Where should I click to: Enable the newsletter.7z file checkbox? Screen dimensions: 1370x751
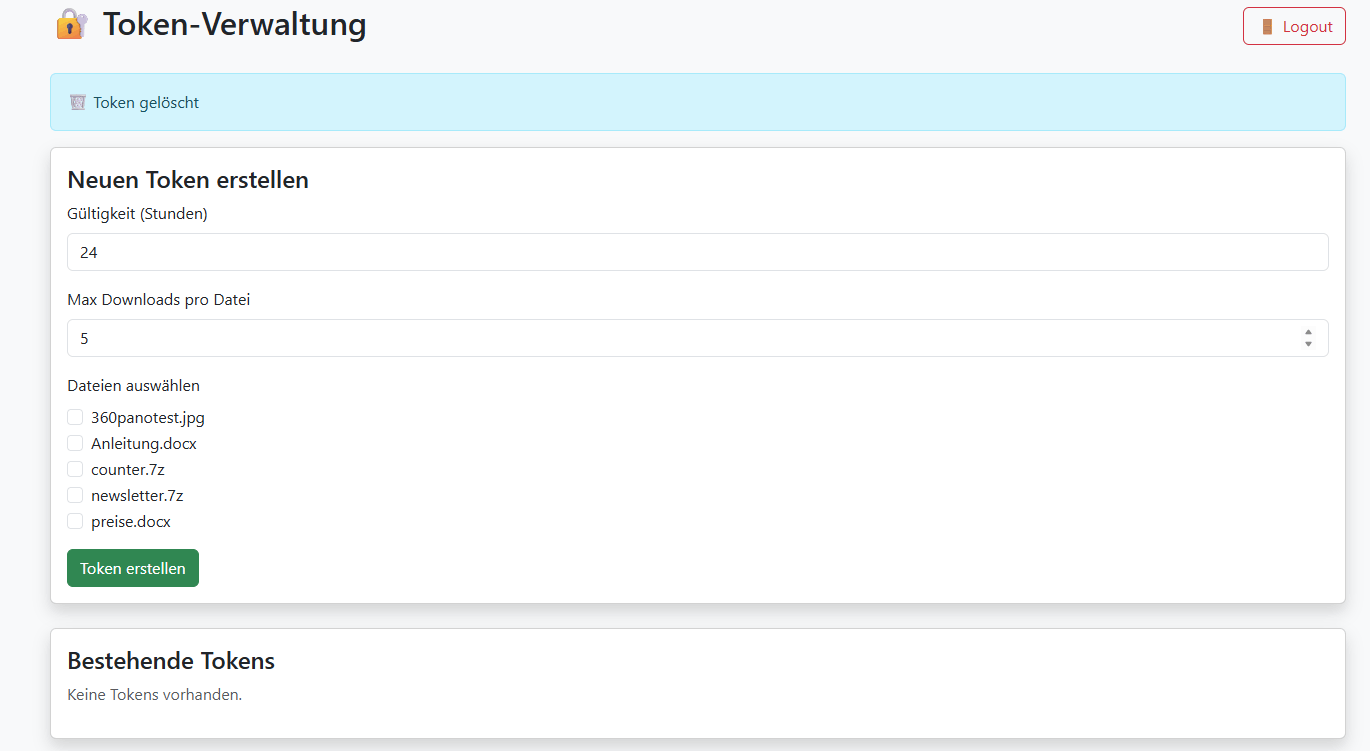75,495
